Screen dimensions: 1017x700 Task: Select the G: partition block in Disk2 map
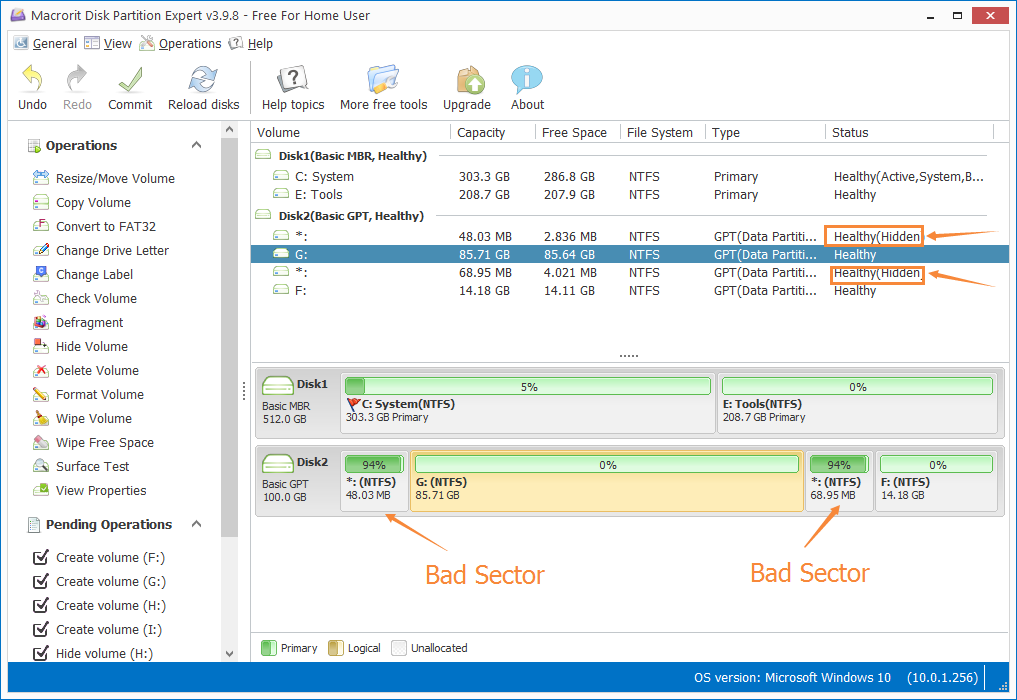point(607,481)
